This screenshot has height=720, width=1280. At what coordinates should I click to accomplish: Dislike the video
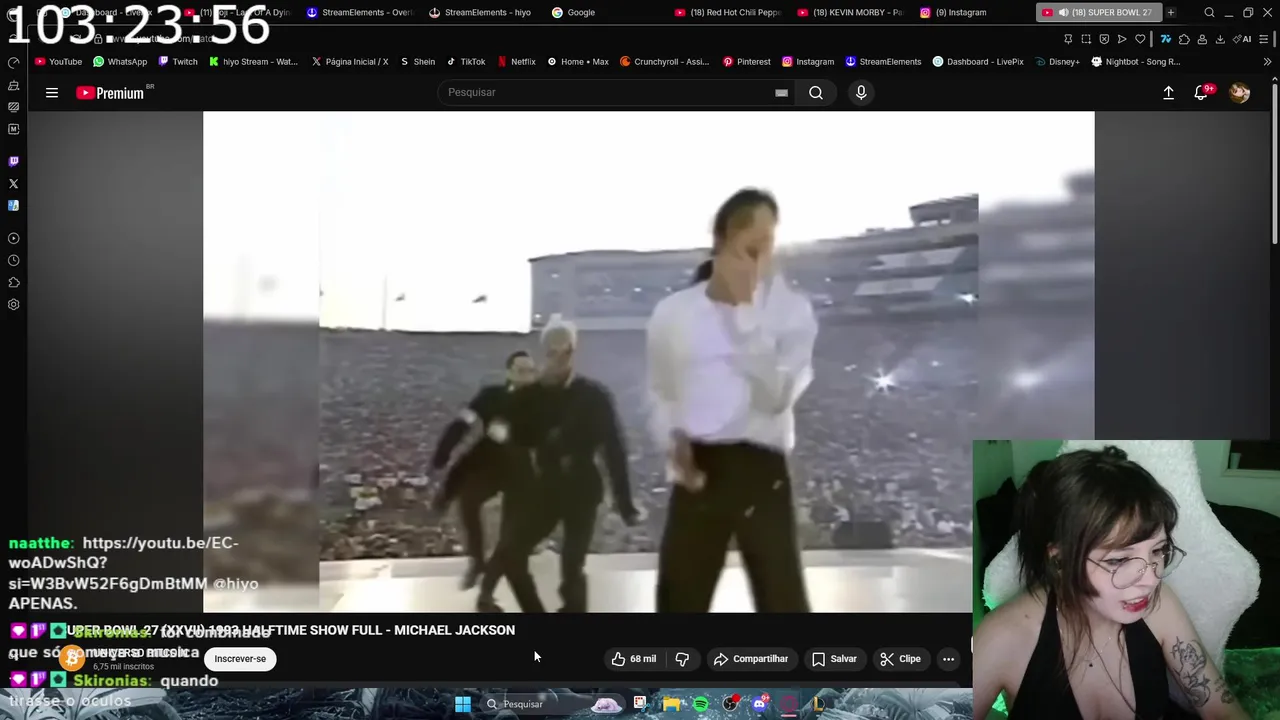pos(682,659)
